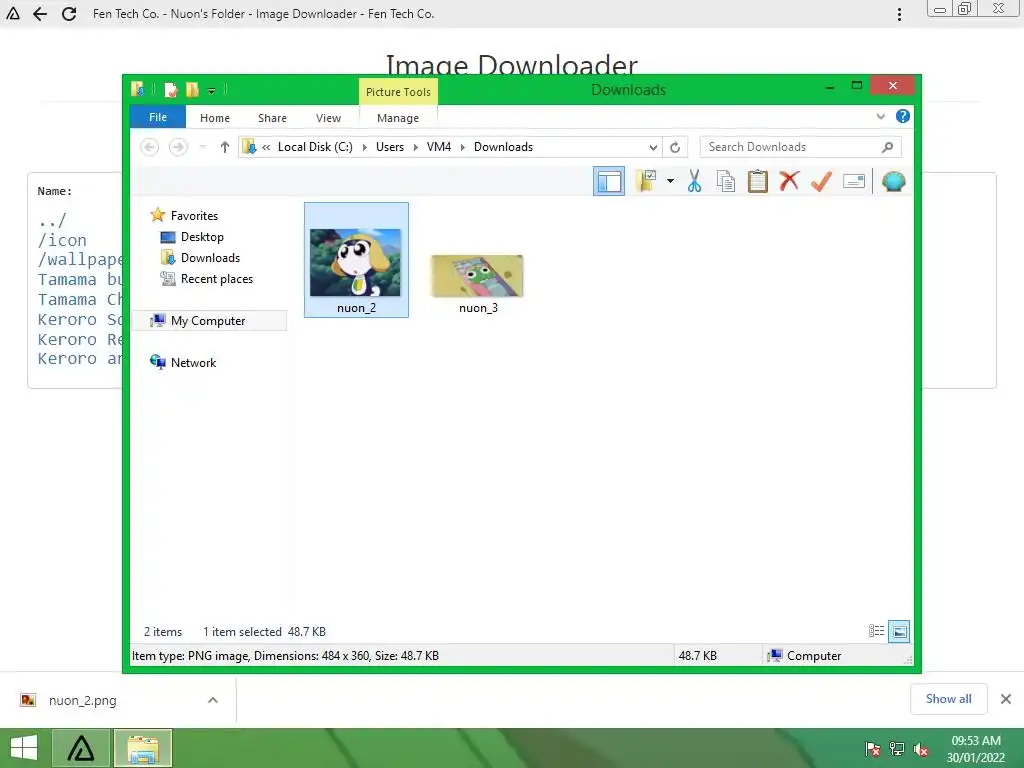The width and height of the screenshot is (1024, 768).
Task: Click the network tray icon
Action: 897,750
